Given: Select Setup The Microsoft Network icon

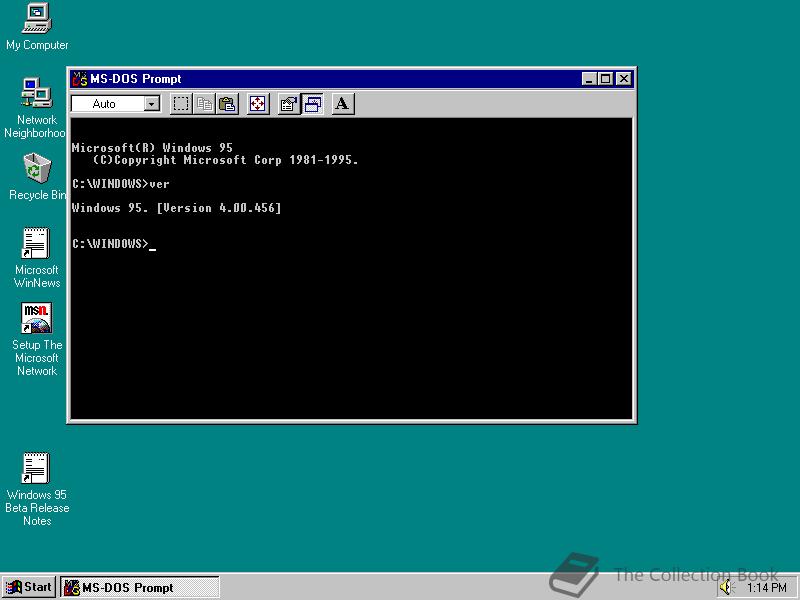Looking at the screenshot, I should pos(37,339).
